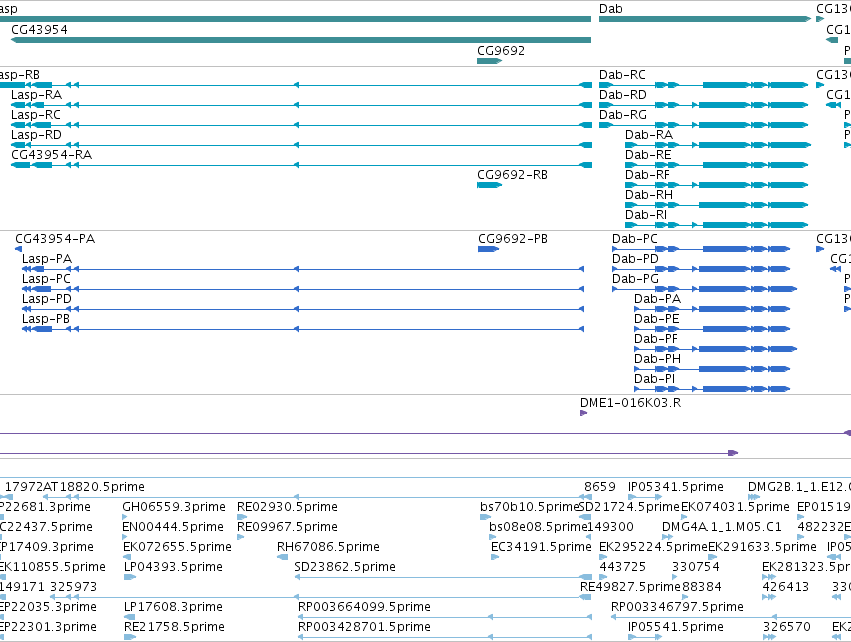851x642 pixels.
Task: Select the CG9692 gene arrow glyph
Action: tap(489, 61)
